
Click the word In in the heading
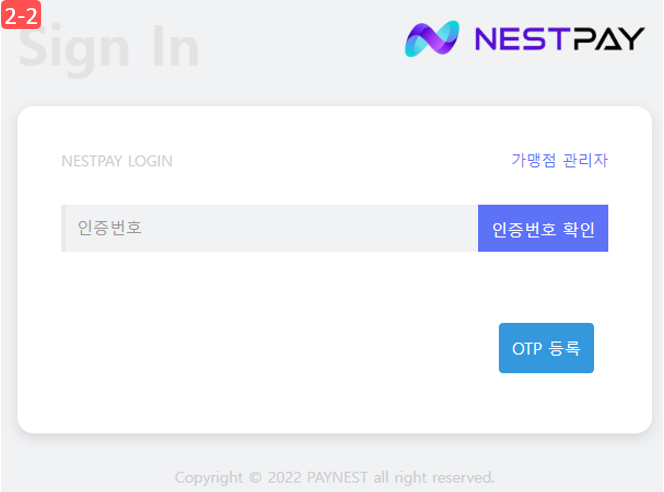pos(175,46)
